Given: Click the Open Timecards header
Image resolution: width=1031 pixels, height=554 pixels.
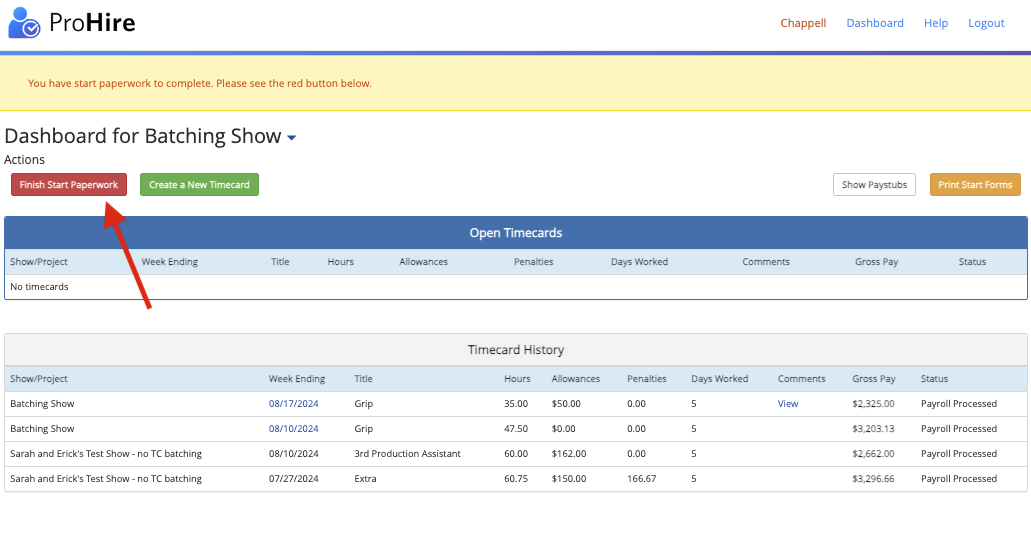Looking at the screenshot, I should click(x=516, y=233).
